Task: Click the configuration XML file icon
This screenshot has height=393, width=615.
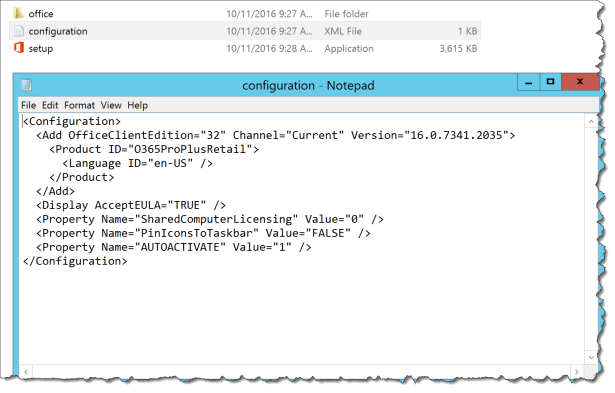Action: [x=18, y=31]
